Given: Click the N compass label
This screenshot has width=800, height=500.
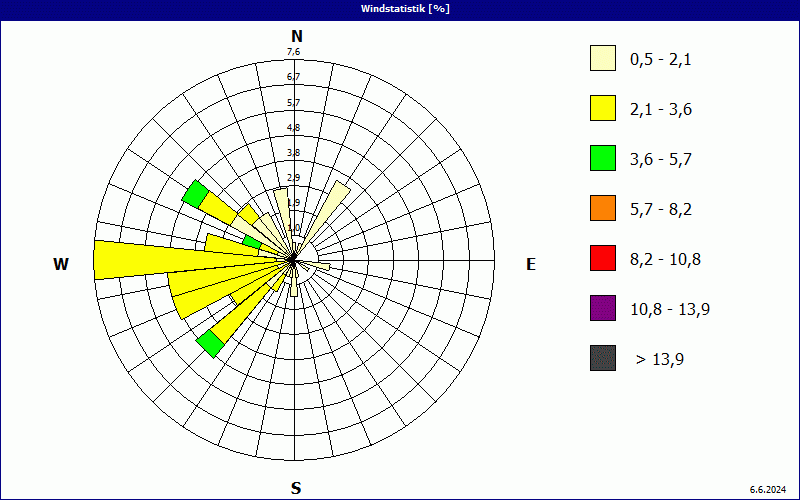Looking at the screenshot, I should coord(296,36).
